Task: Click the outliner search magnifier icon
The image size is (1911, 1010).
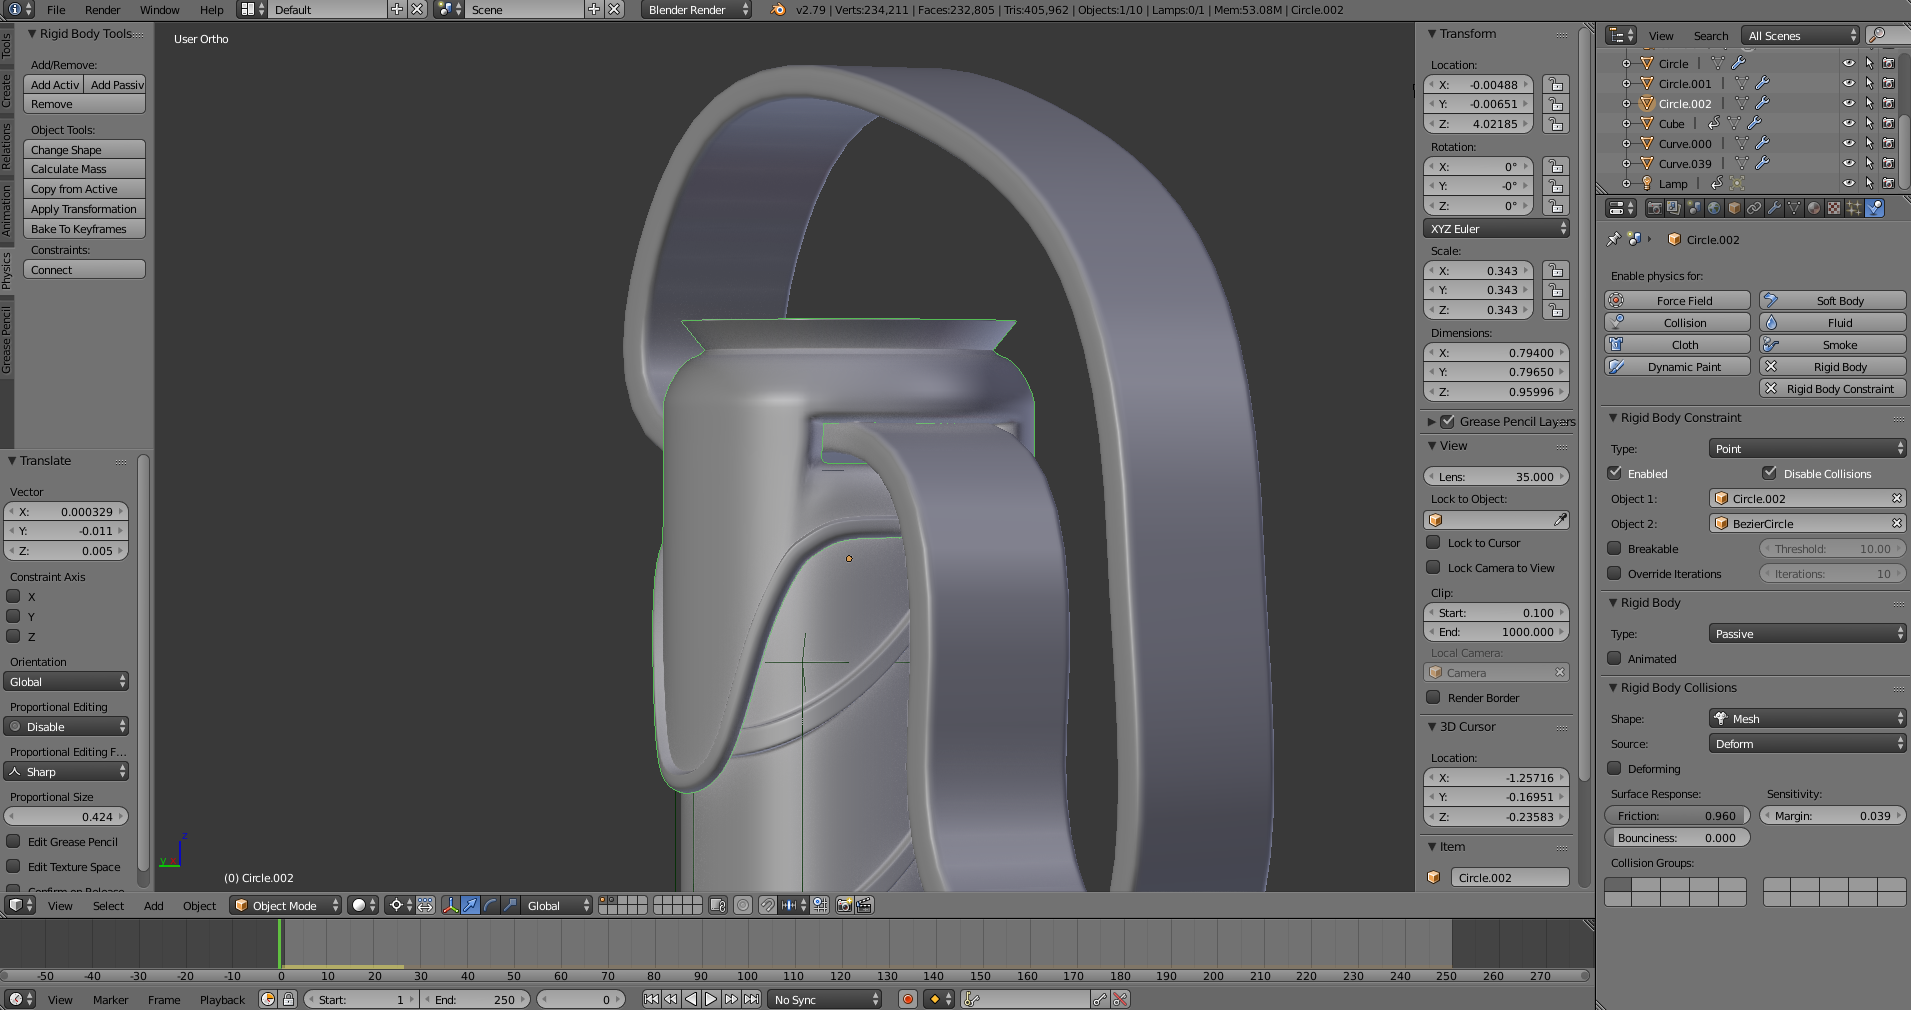Action: (1878, 35)
